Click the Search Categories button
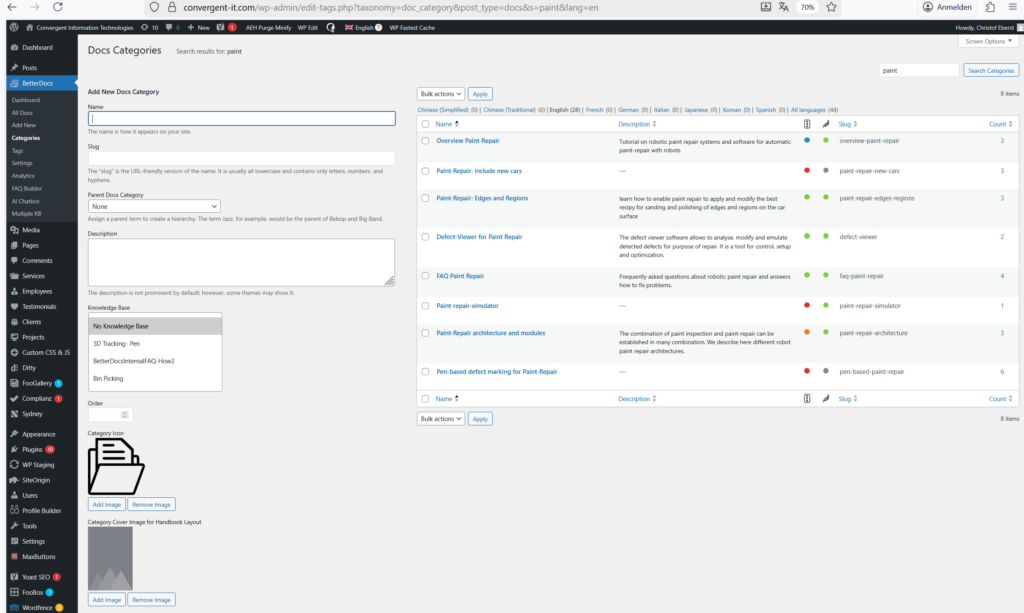 991,71
